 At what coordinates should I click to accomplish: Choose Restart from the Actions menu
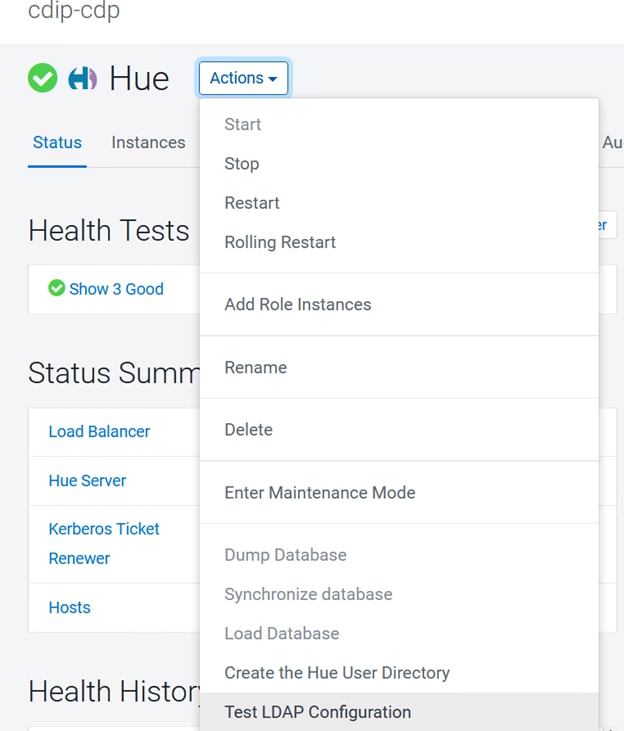pos(399,203)
